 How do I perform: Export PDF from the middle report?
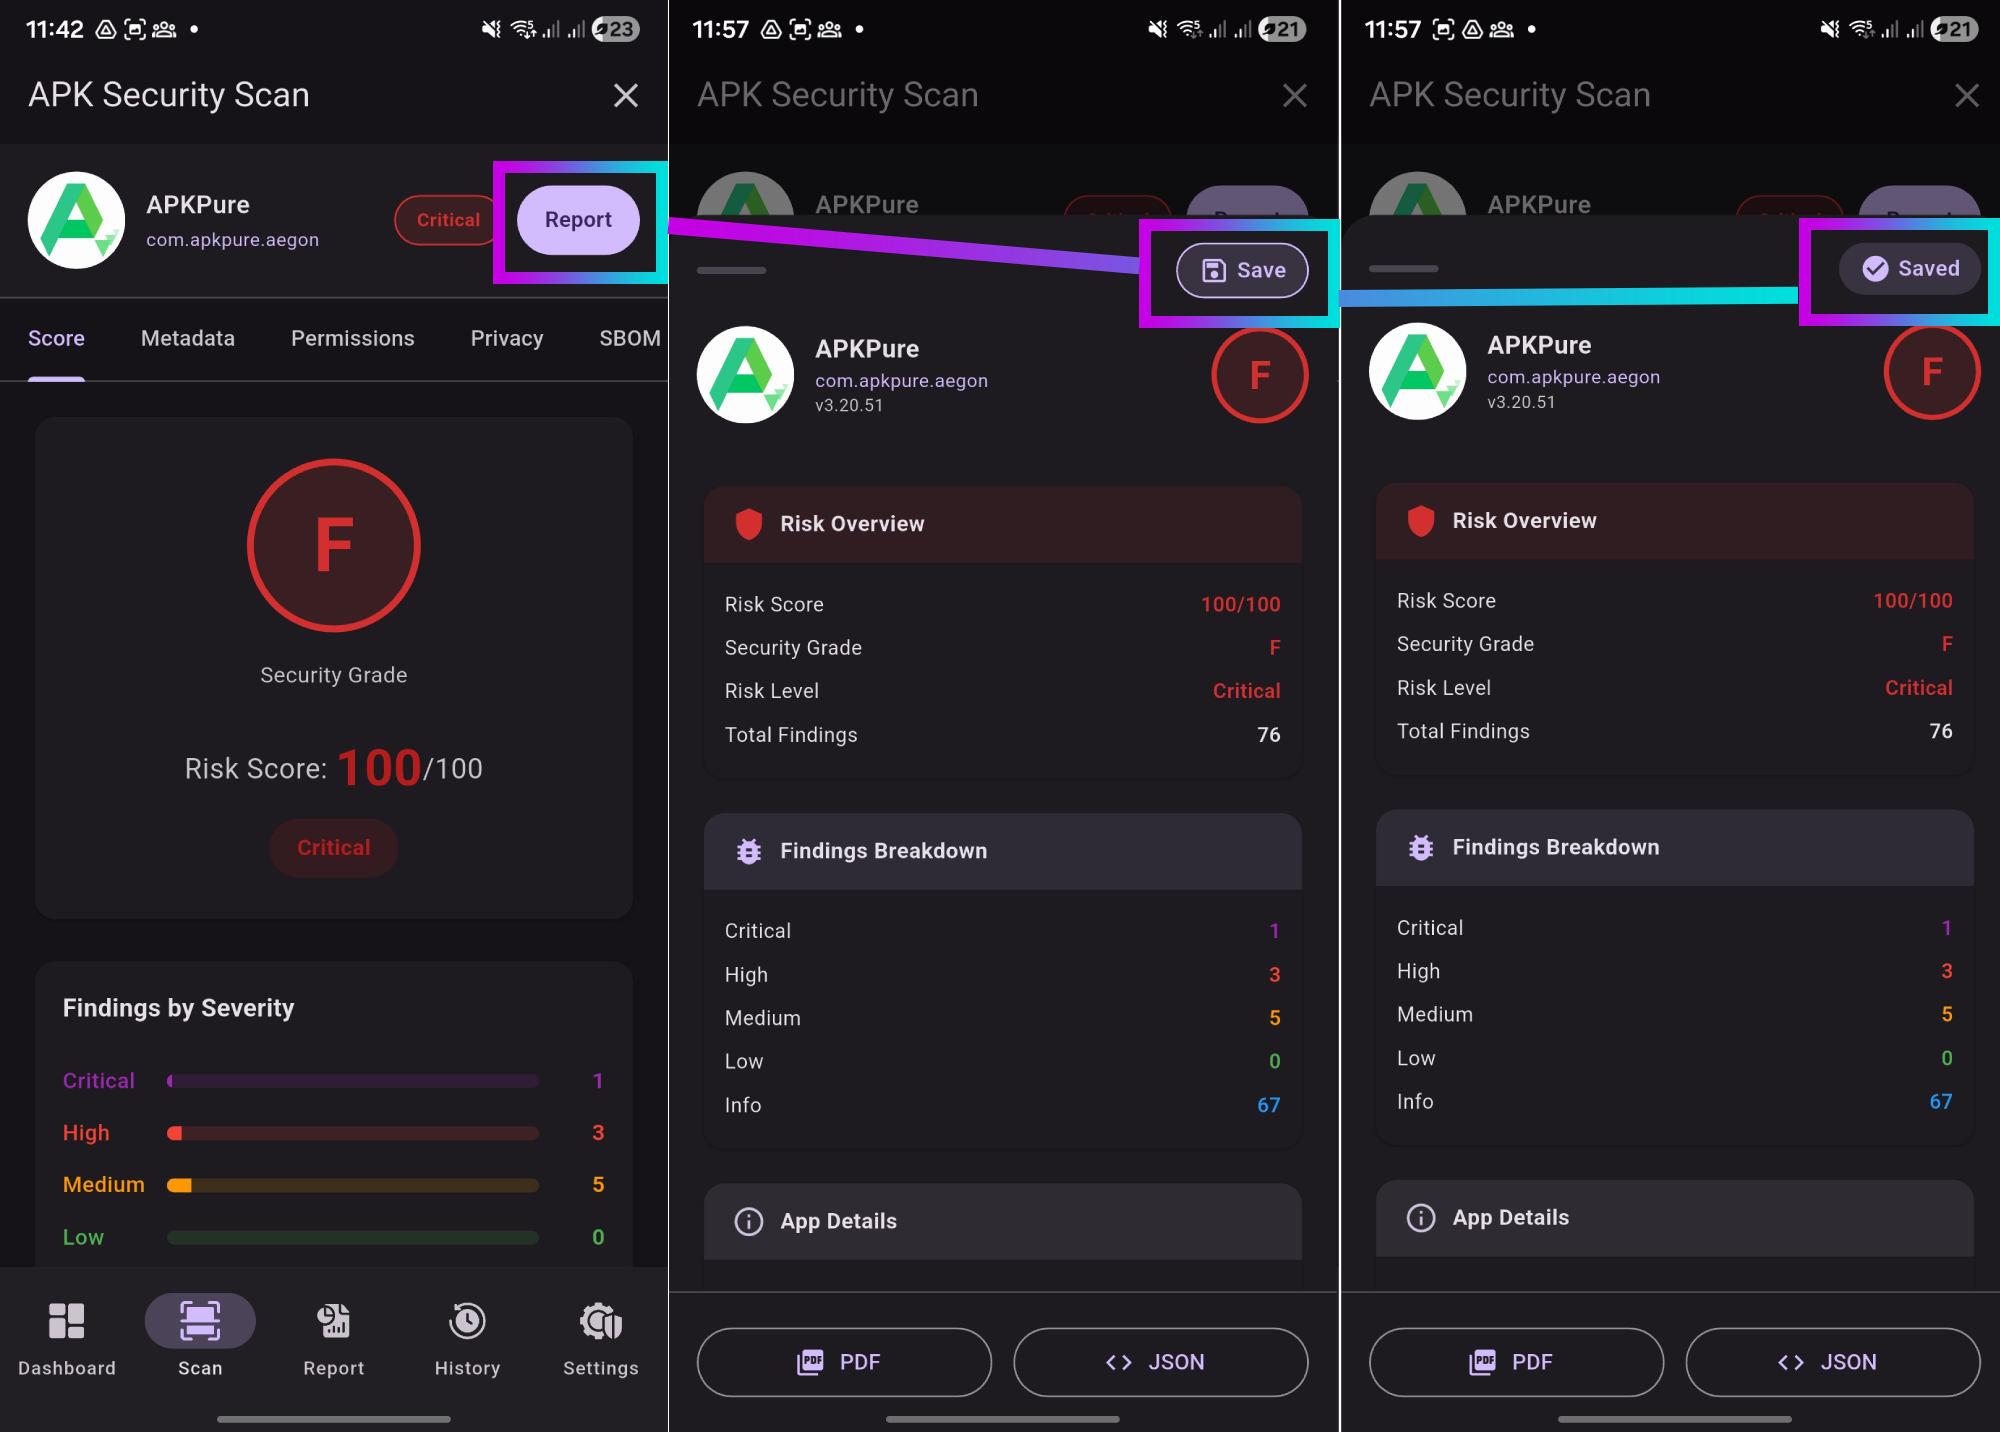[x=844, y=1362]
